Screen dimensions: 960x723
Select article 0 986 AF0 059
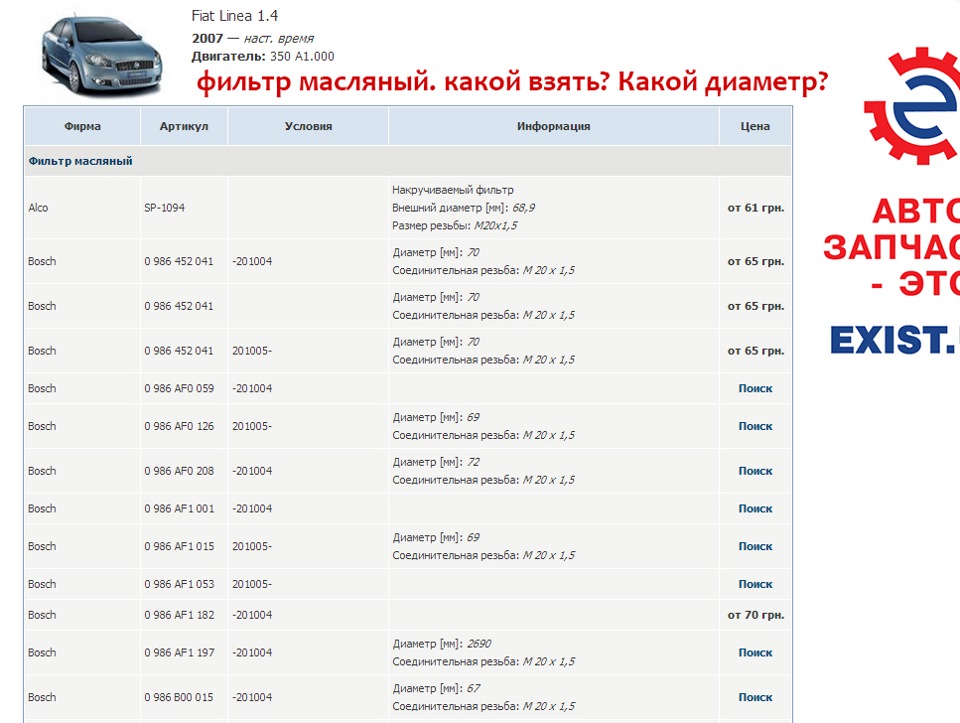179,388
